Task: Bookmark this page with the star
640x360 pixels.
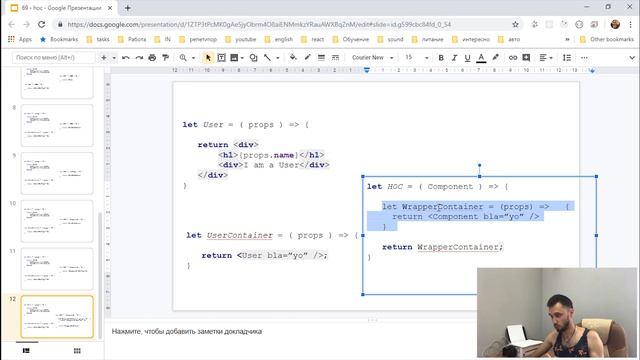Action: (x=516, y=24)
